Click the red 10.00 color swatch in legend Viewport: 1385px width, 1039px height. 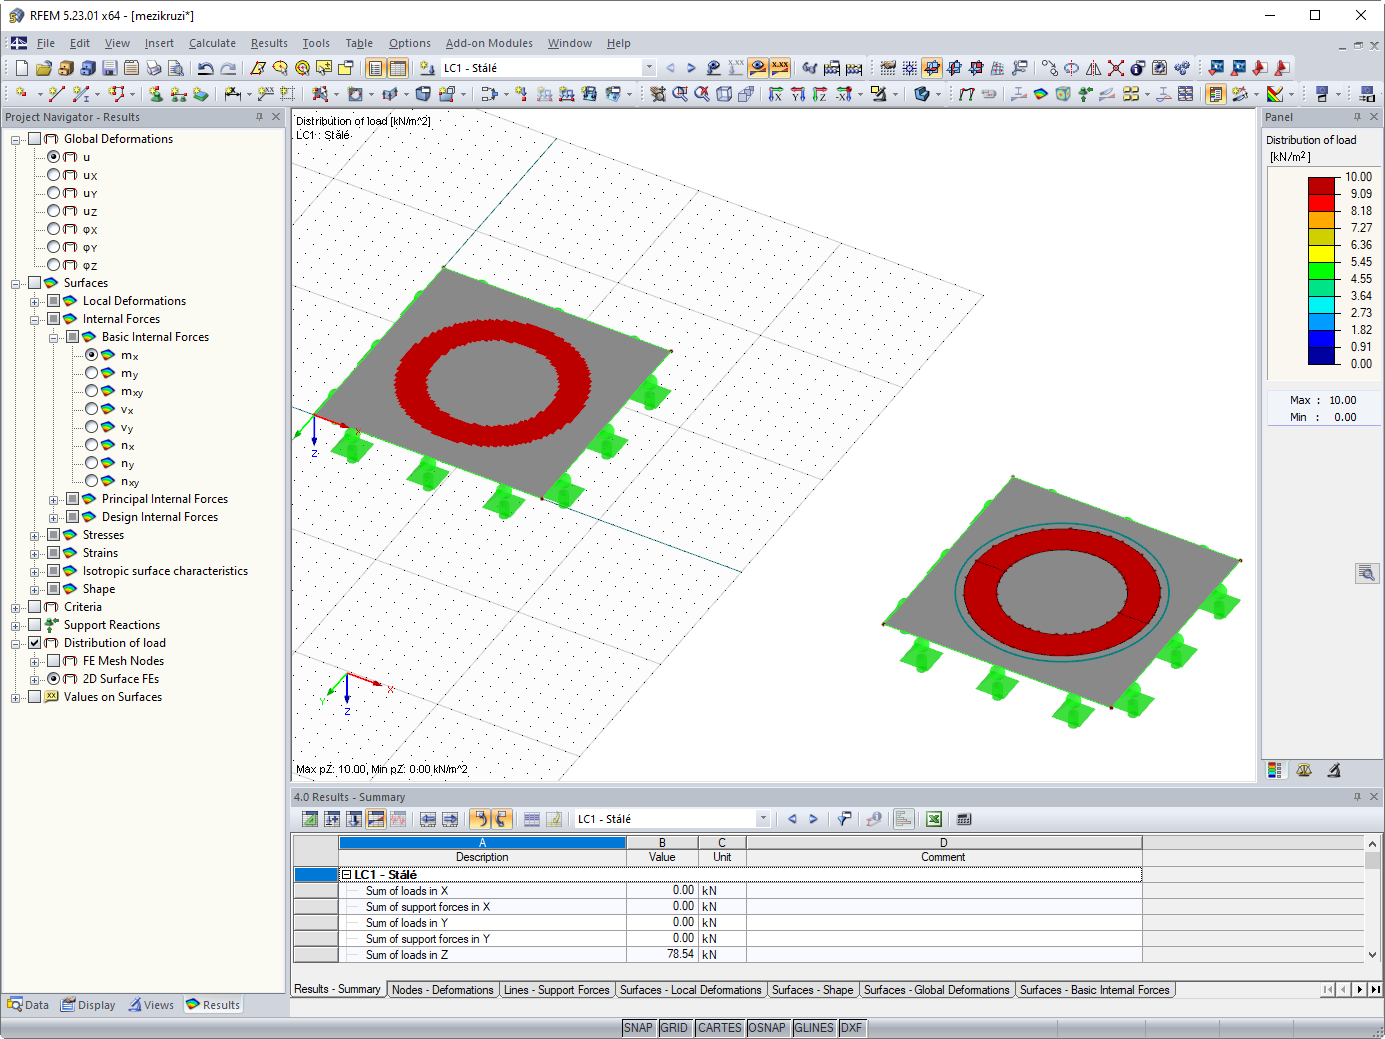click(x=1322, y=185)
